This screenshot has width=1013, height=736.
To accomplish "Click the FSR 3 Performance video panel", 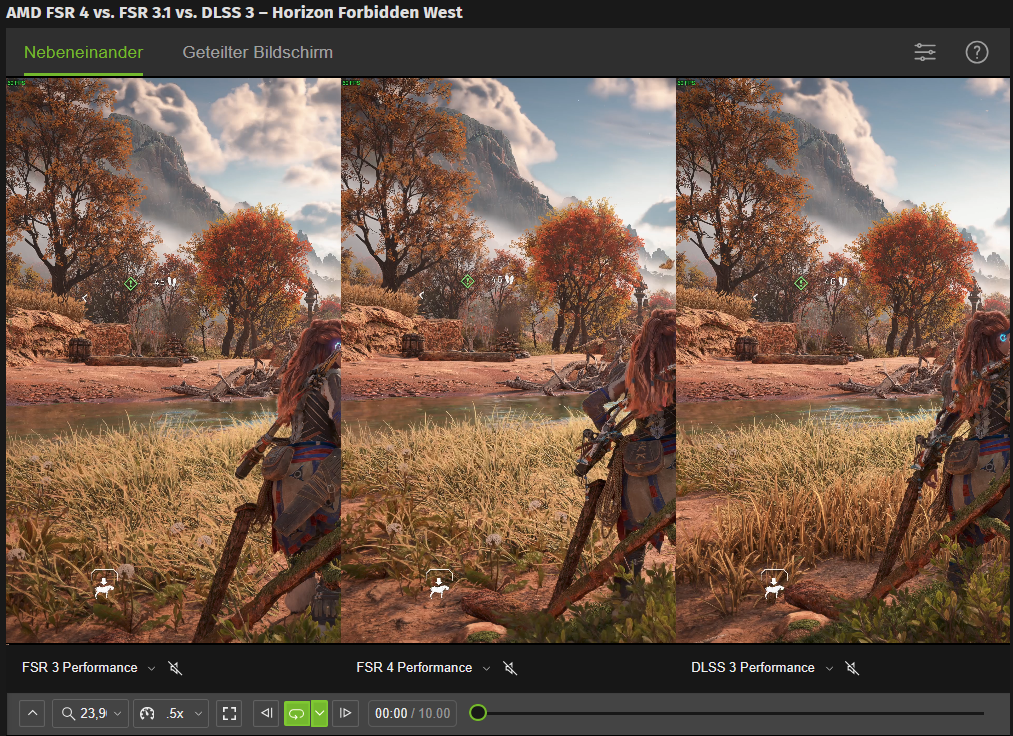I will click(x=173, y=361).
